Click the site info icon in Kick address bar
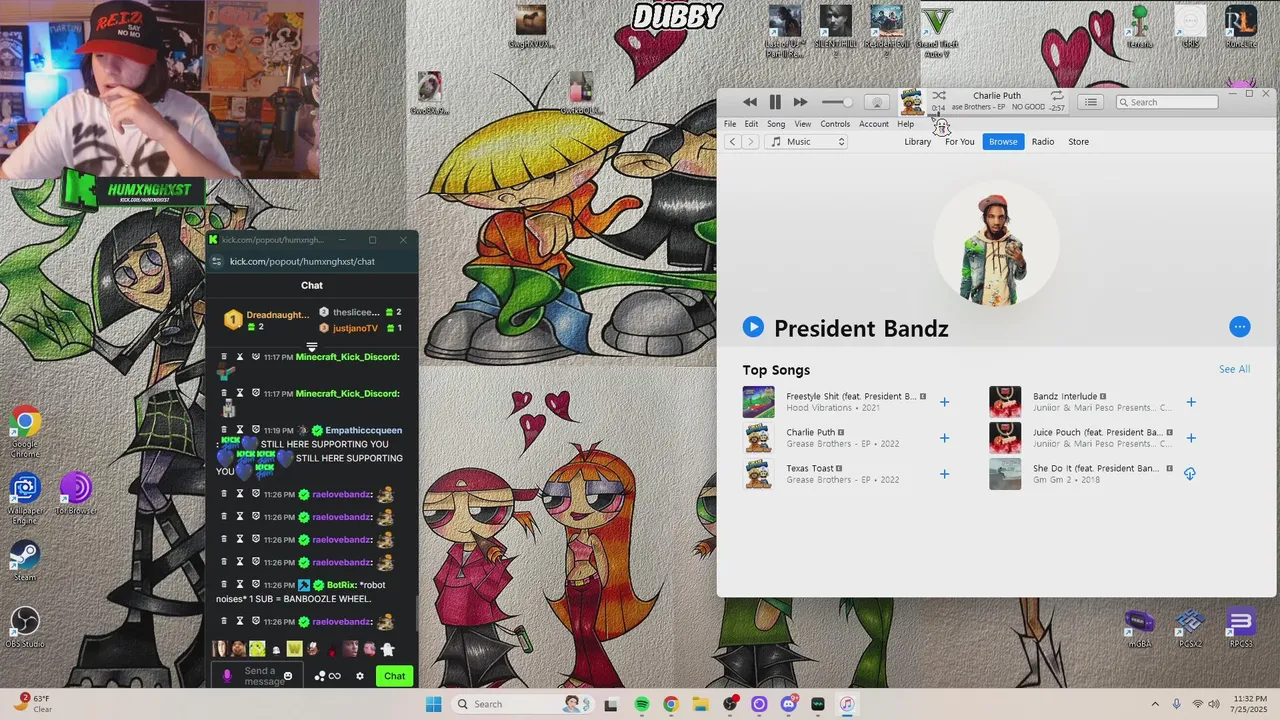This screenshot has width=1280, height=720. (x=217, y=261)
